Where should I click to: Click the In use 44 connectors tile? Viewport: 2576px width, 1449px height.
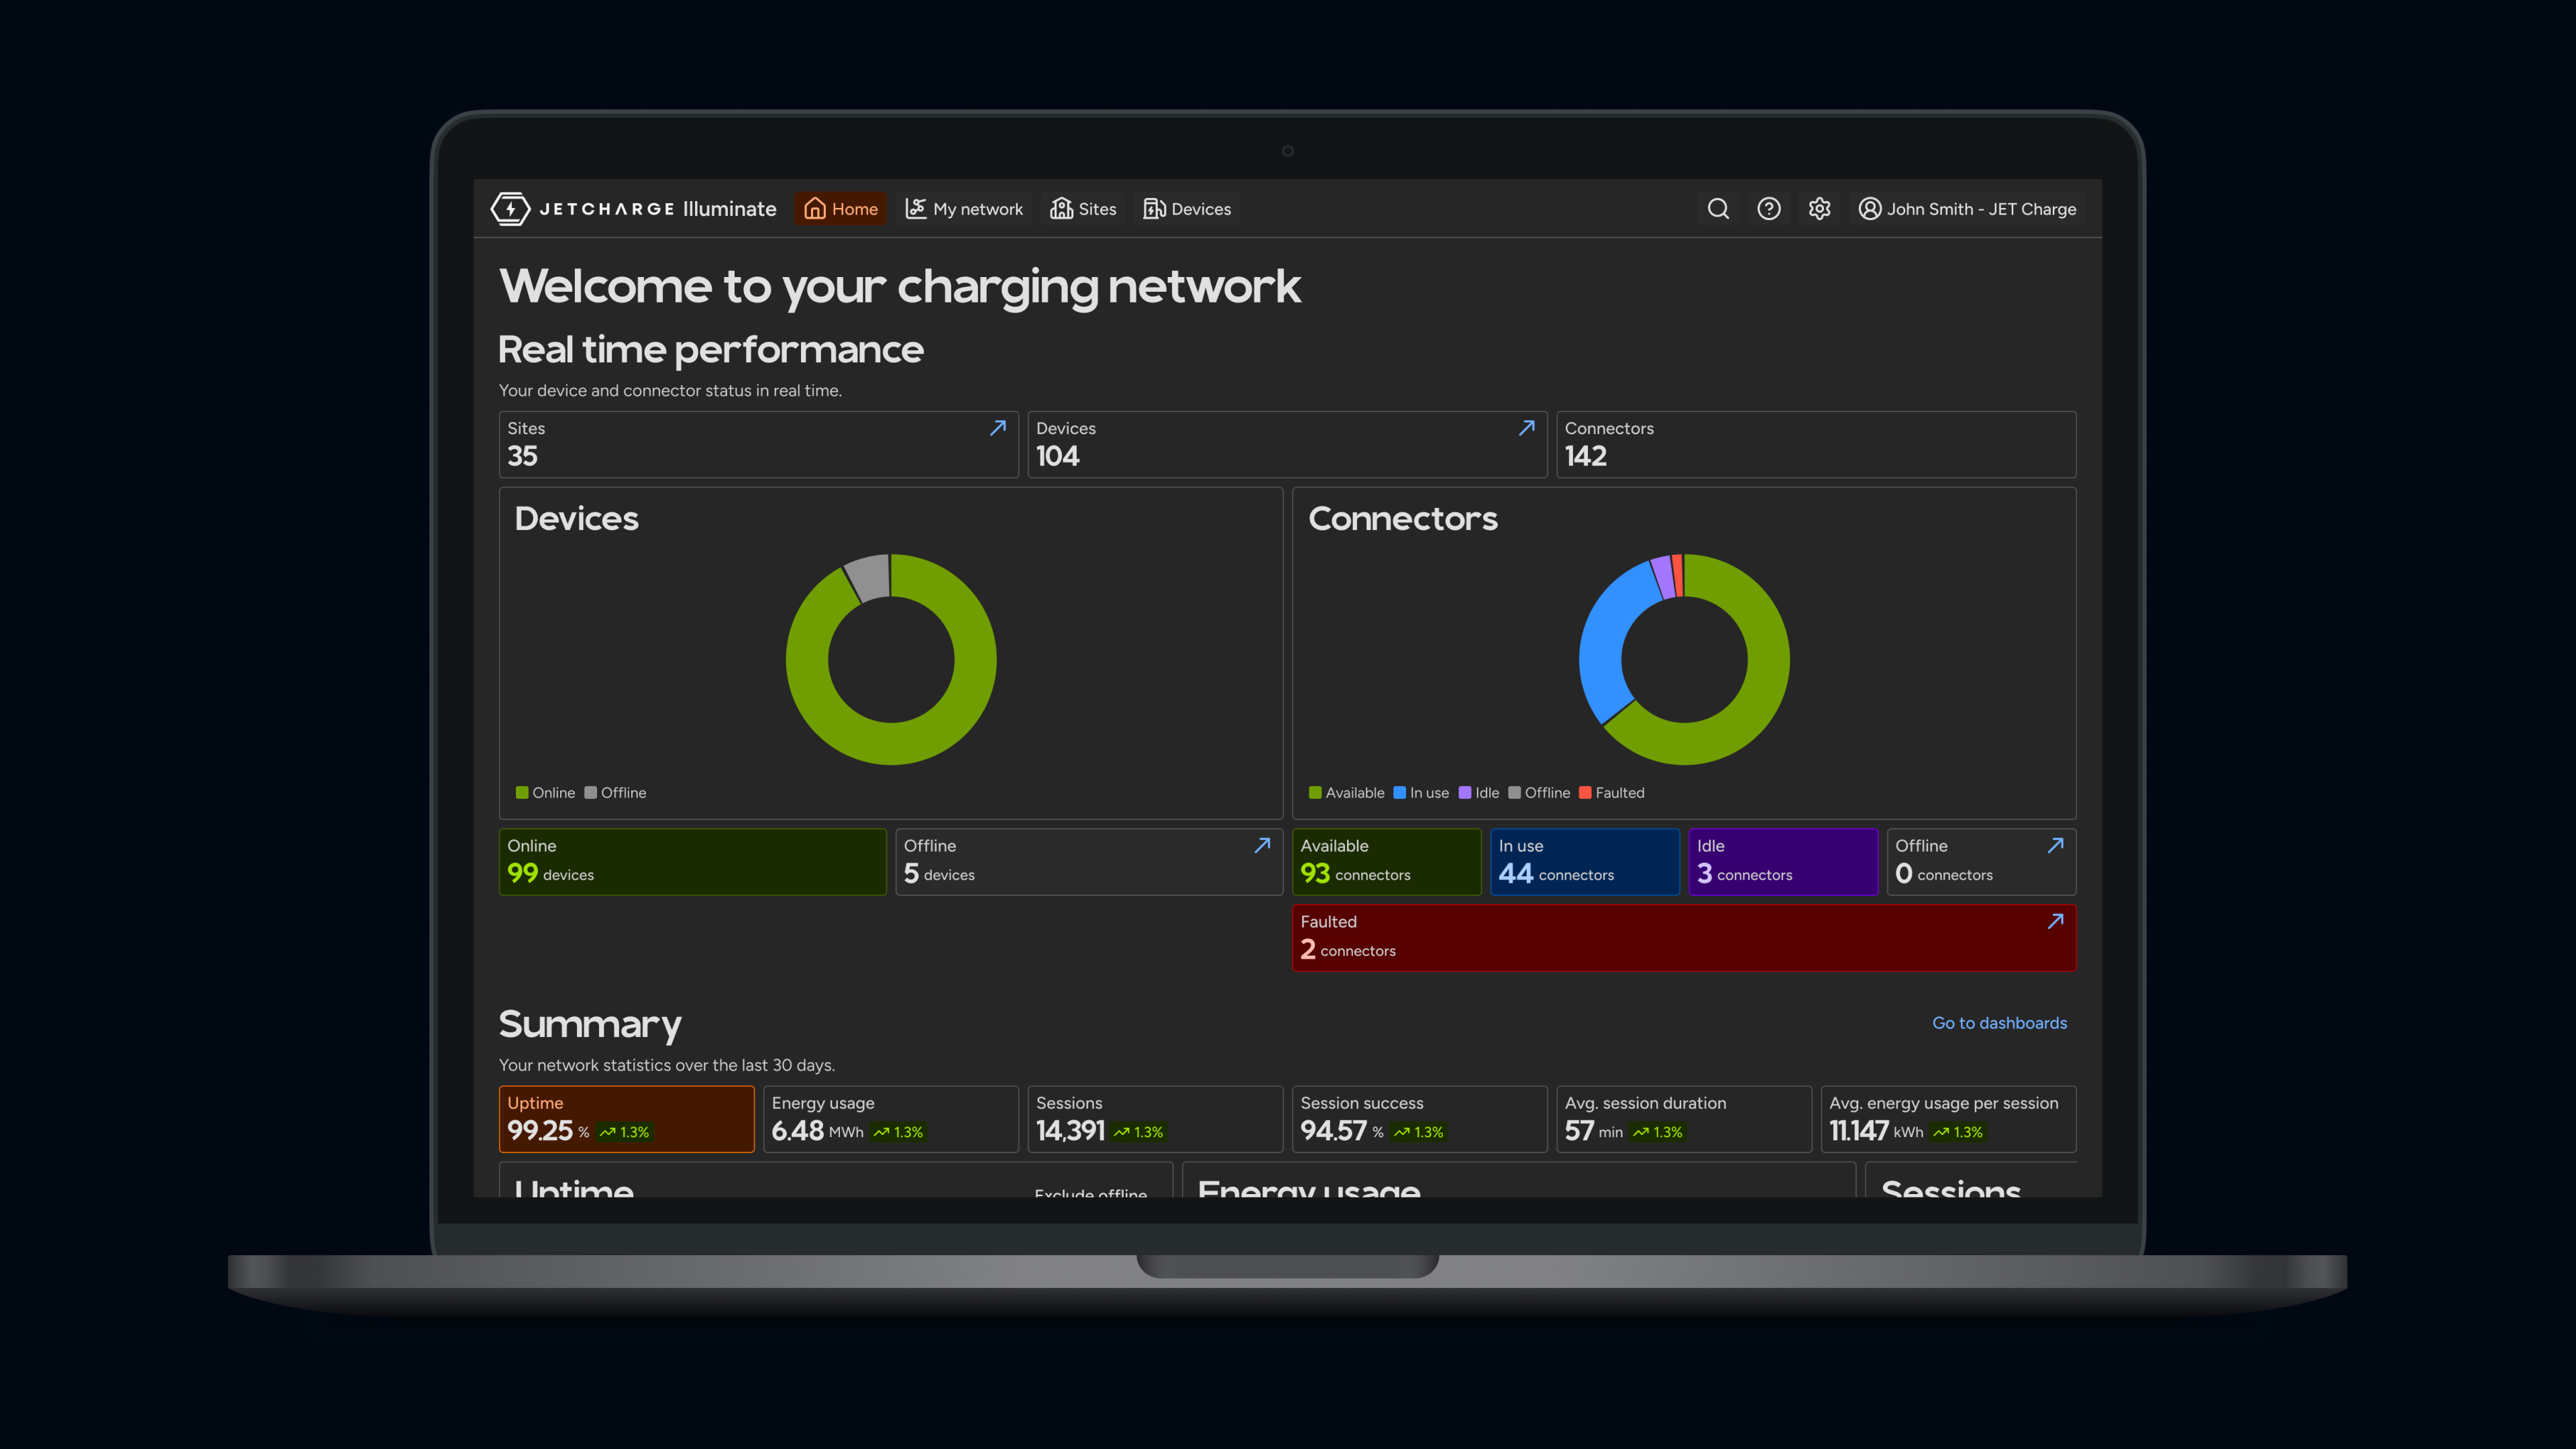coord(1585,862)
